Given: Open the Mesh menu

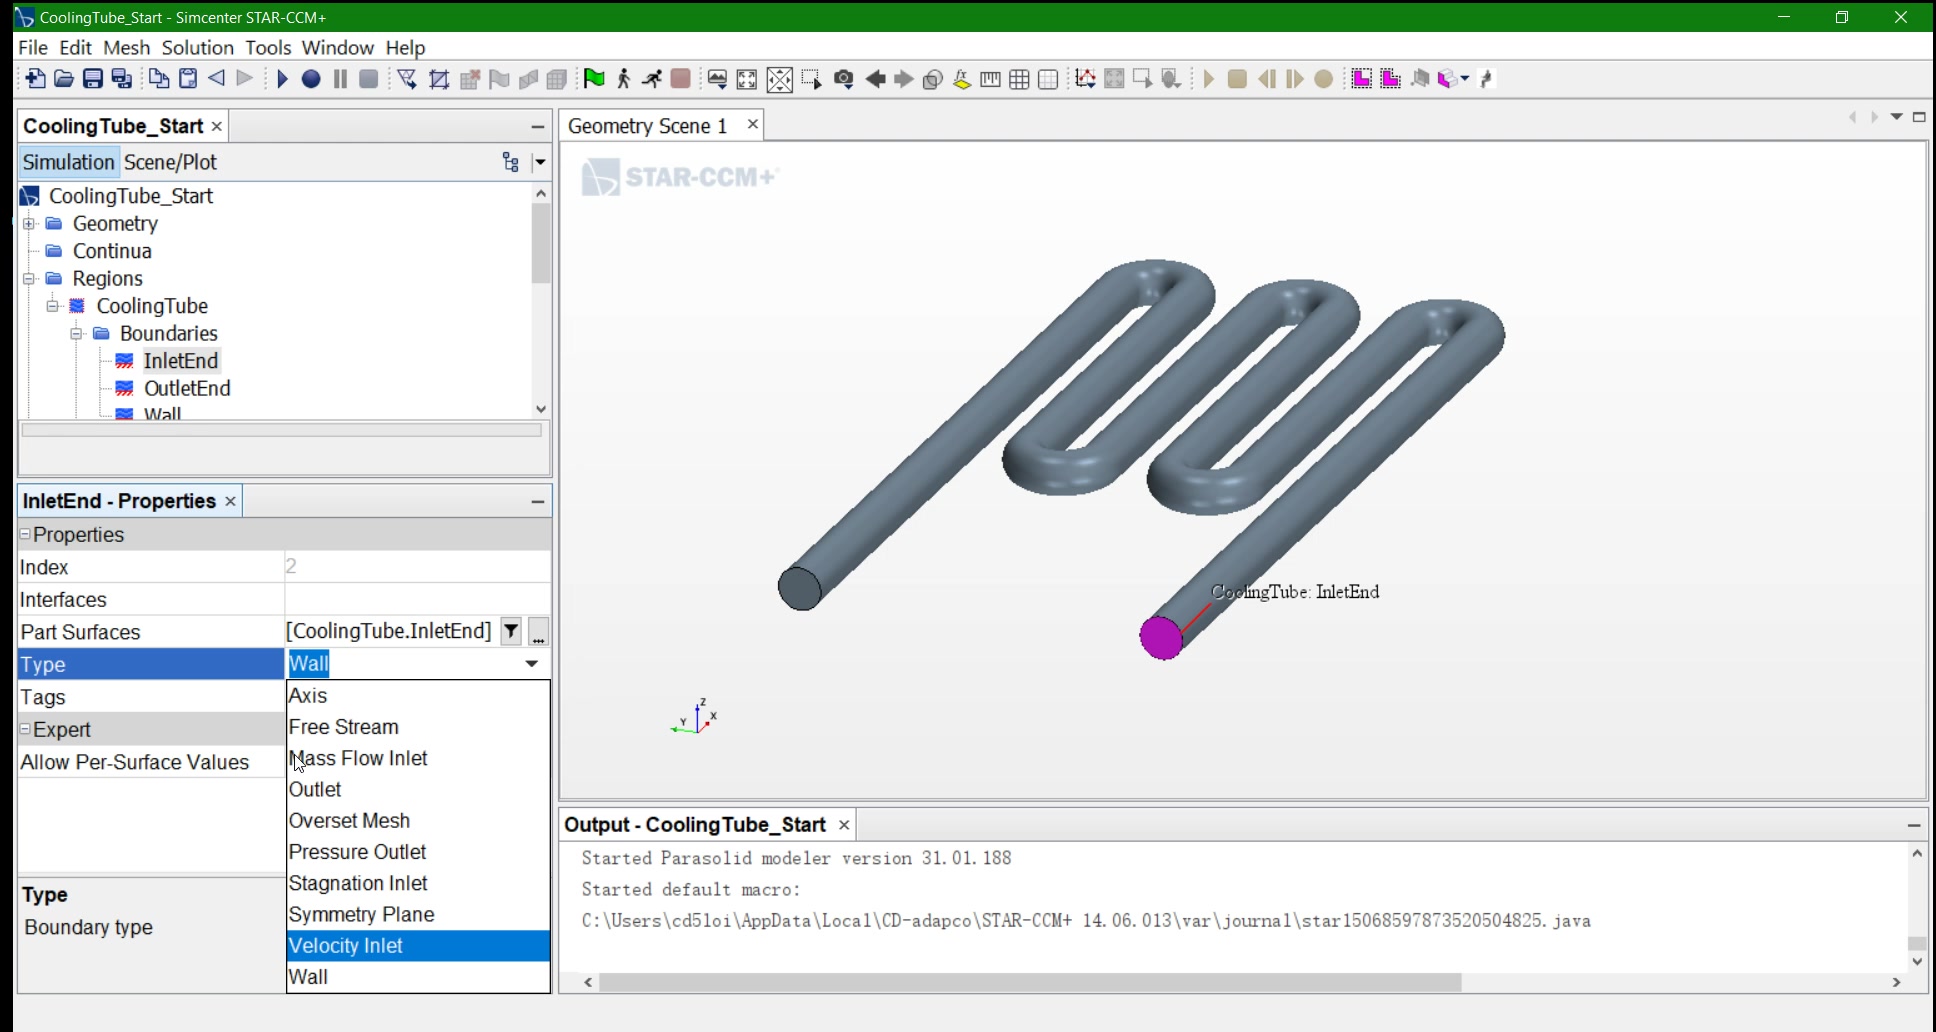Looking at the screenshot, I should 126,47.
